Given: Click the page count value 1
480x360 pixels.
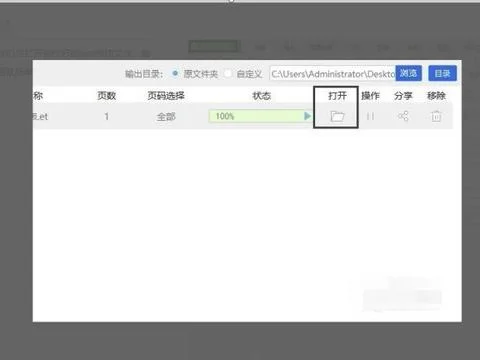Looking at the screenshot, I should (106, 116).
